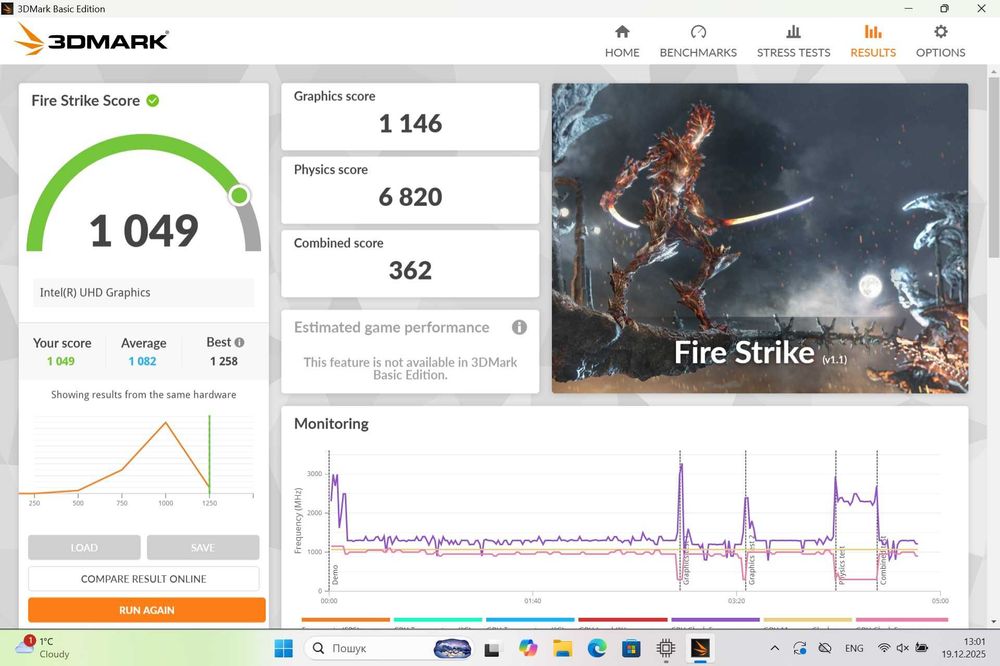Minimize the 3DMark window
The width and height of the screenshot is (1000, 666).
point(908,8)
